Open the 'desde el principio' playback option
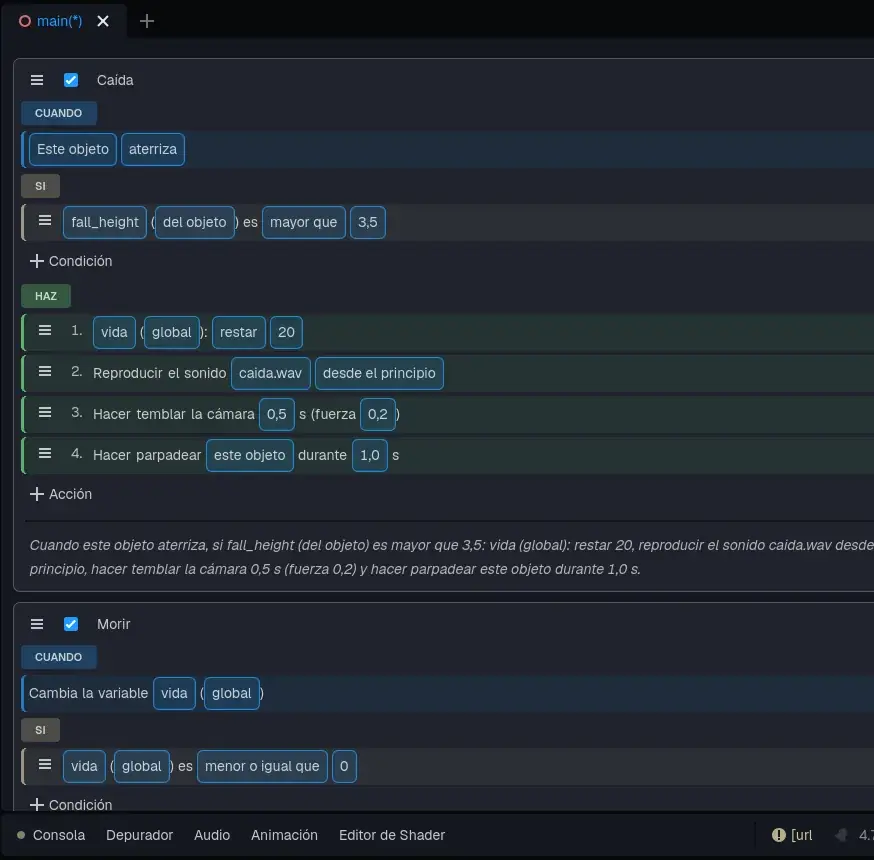The height and width of the screenshot is (860, 874). pos(379,373)
